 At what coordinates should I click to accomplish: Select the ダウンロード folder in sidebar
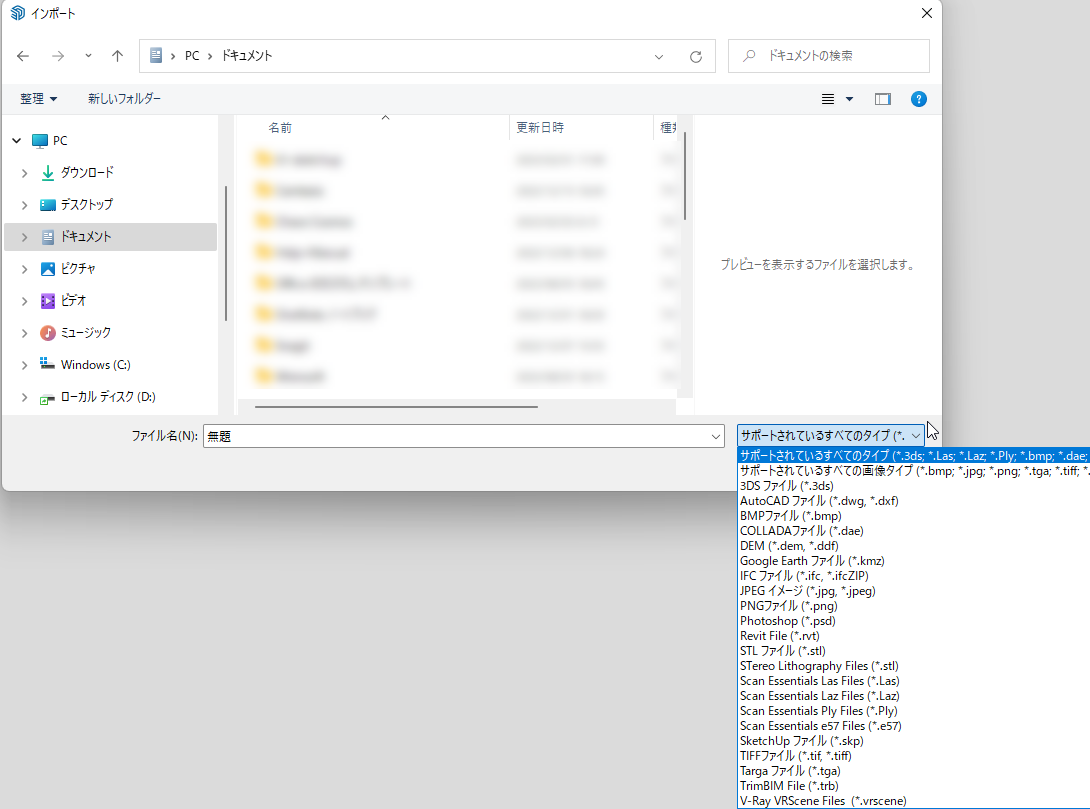[87, 173]
